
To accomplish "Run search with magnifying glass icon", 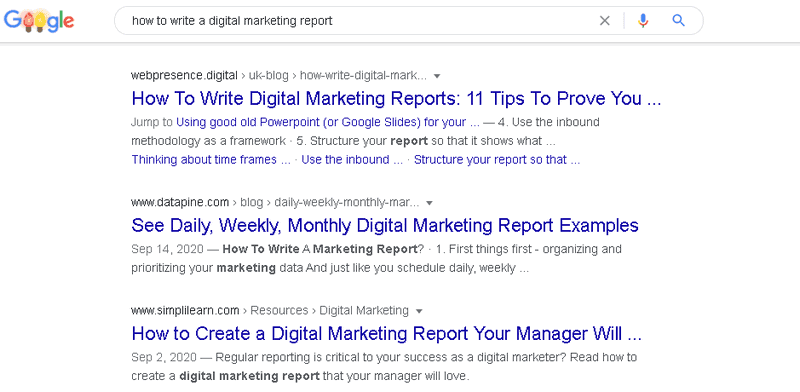I will click(679, 21).
